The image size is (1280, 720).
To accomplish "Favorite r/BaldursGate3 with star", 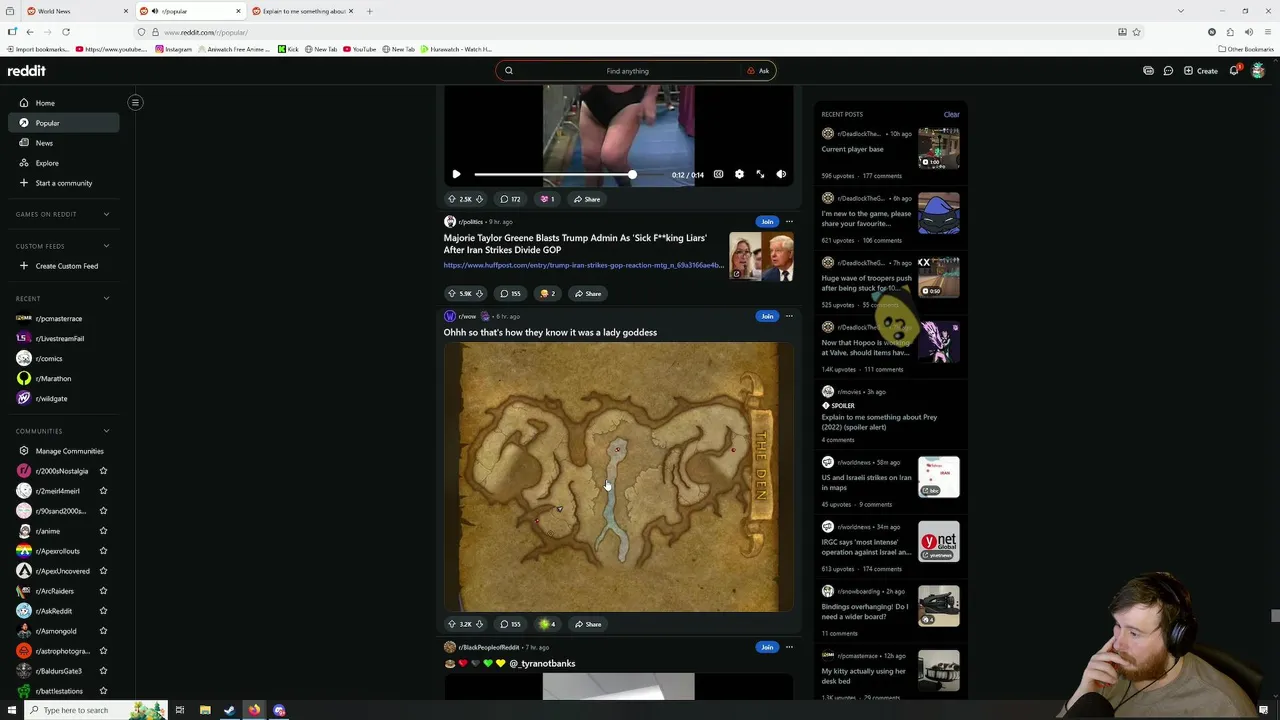I will [x=103, y=671].
